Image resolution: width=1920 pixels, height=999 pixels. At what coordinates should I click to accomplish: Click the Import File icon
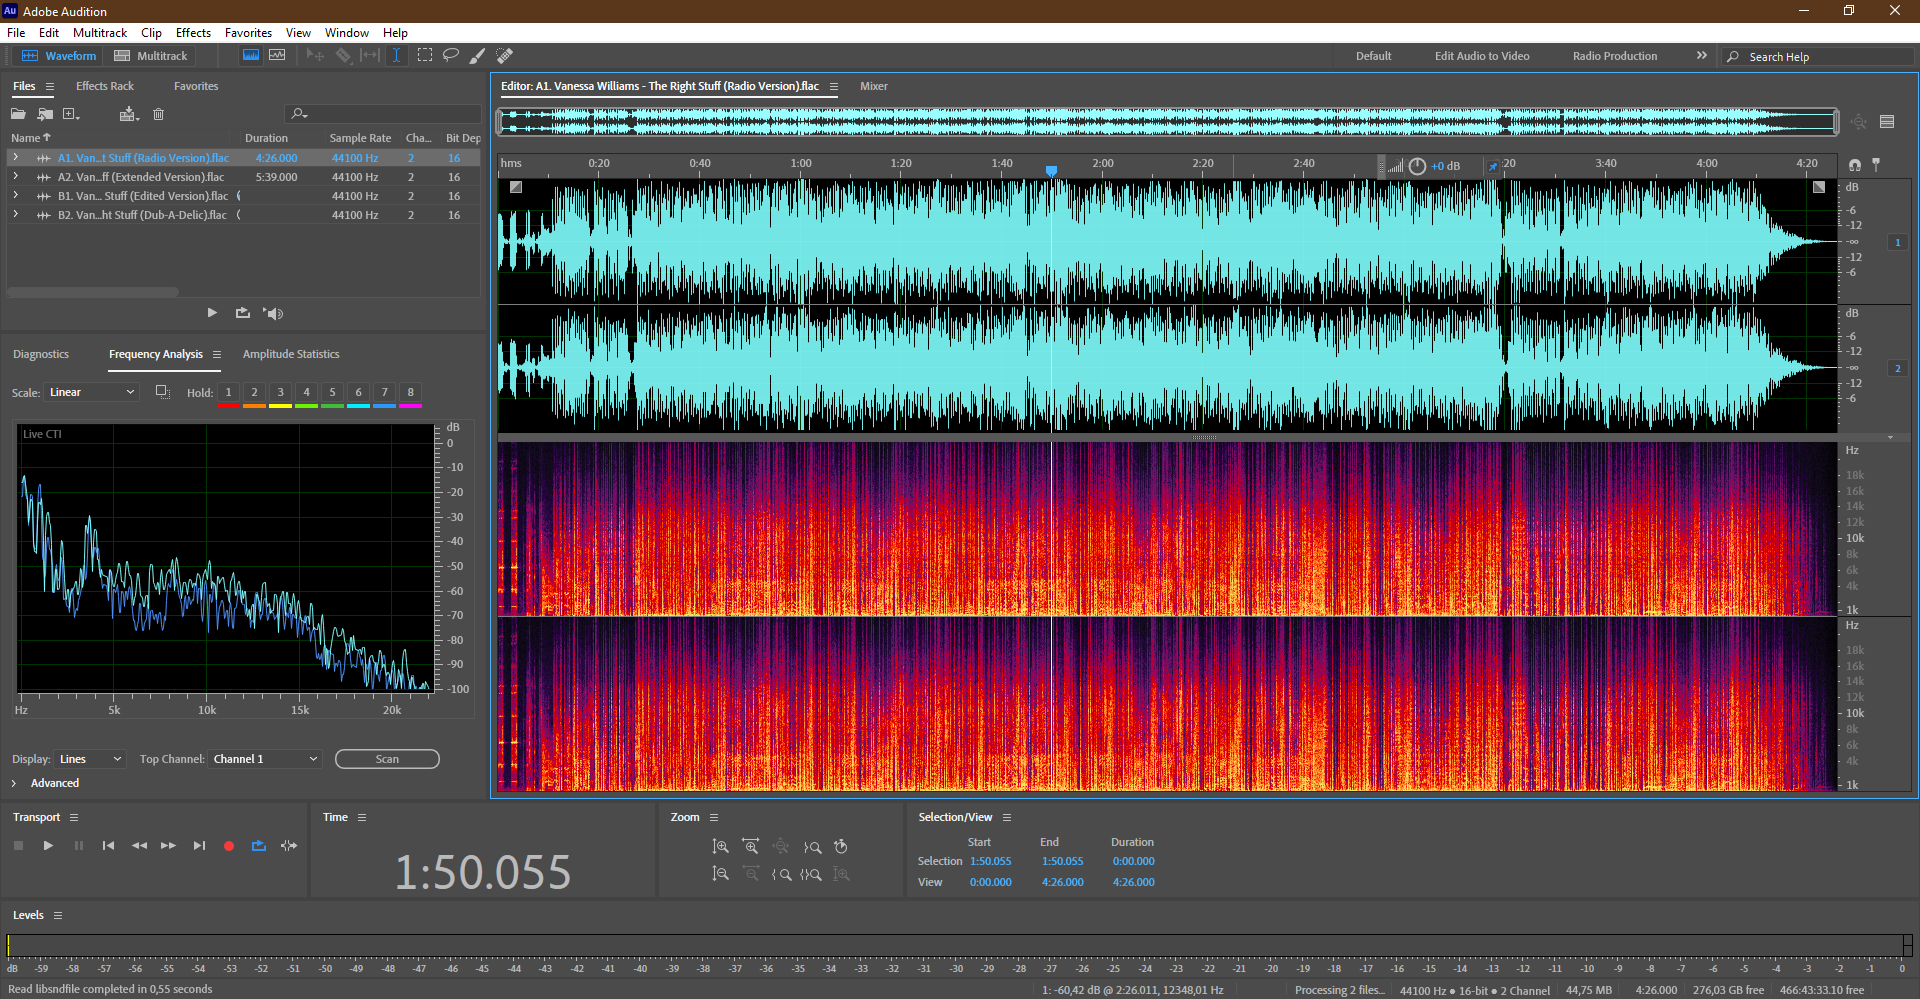[x=45, y=114]
